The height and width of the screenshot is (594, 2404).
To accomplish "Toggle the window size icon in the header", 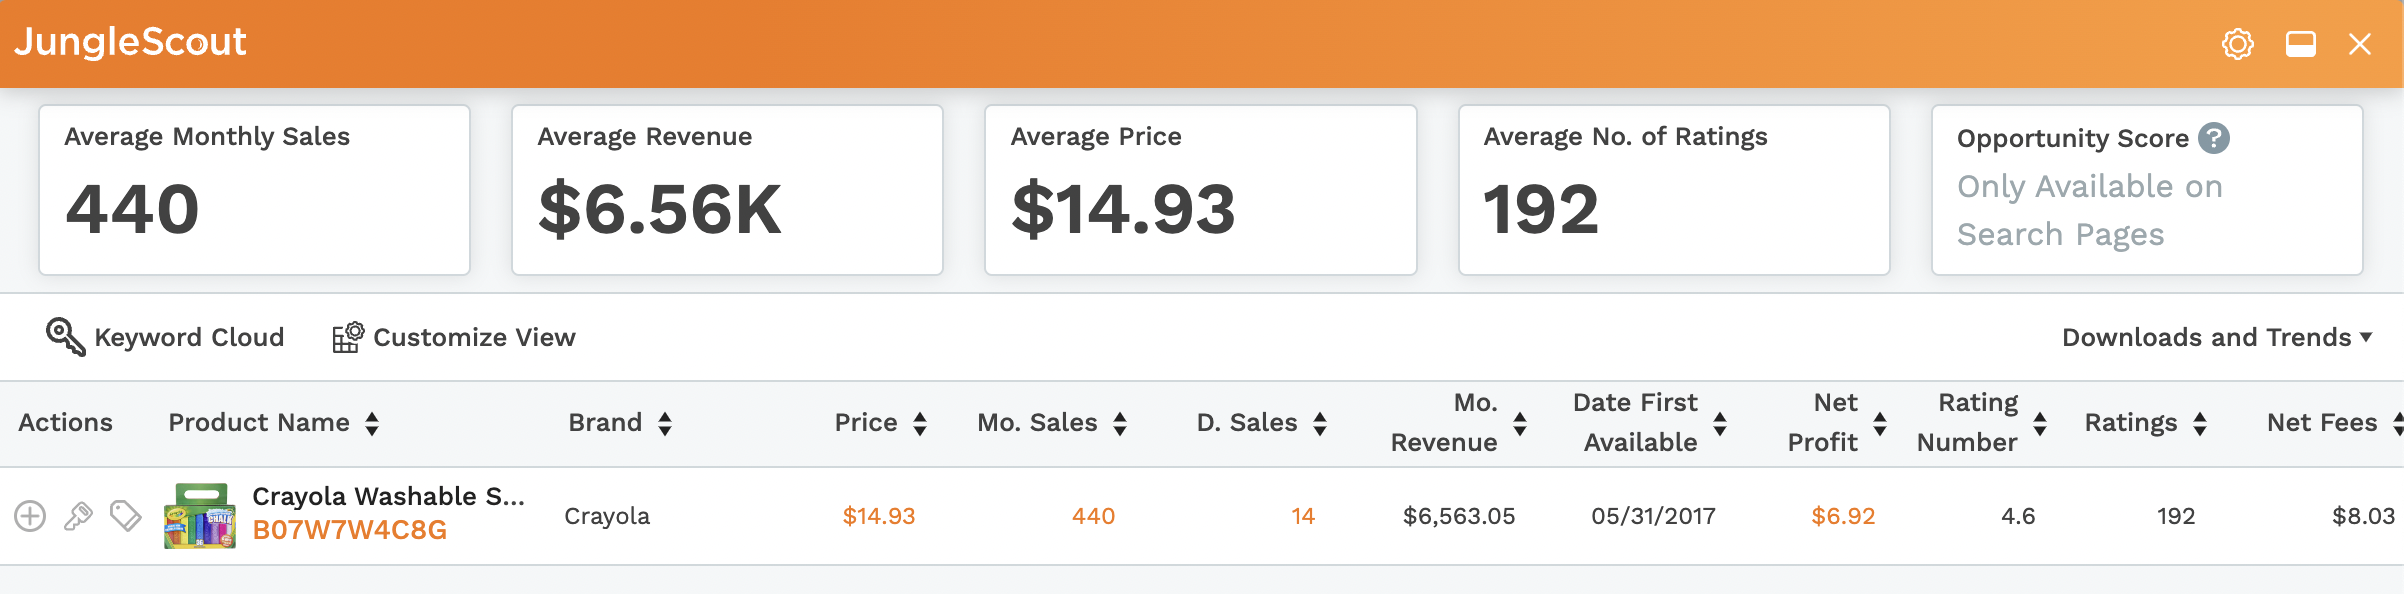I will (x=2301, y=44).
